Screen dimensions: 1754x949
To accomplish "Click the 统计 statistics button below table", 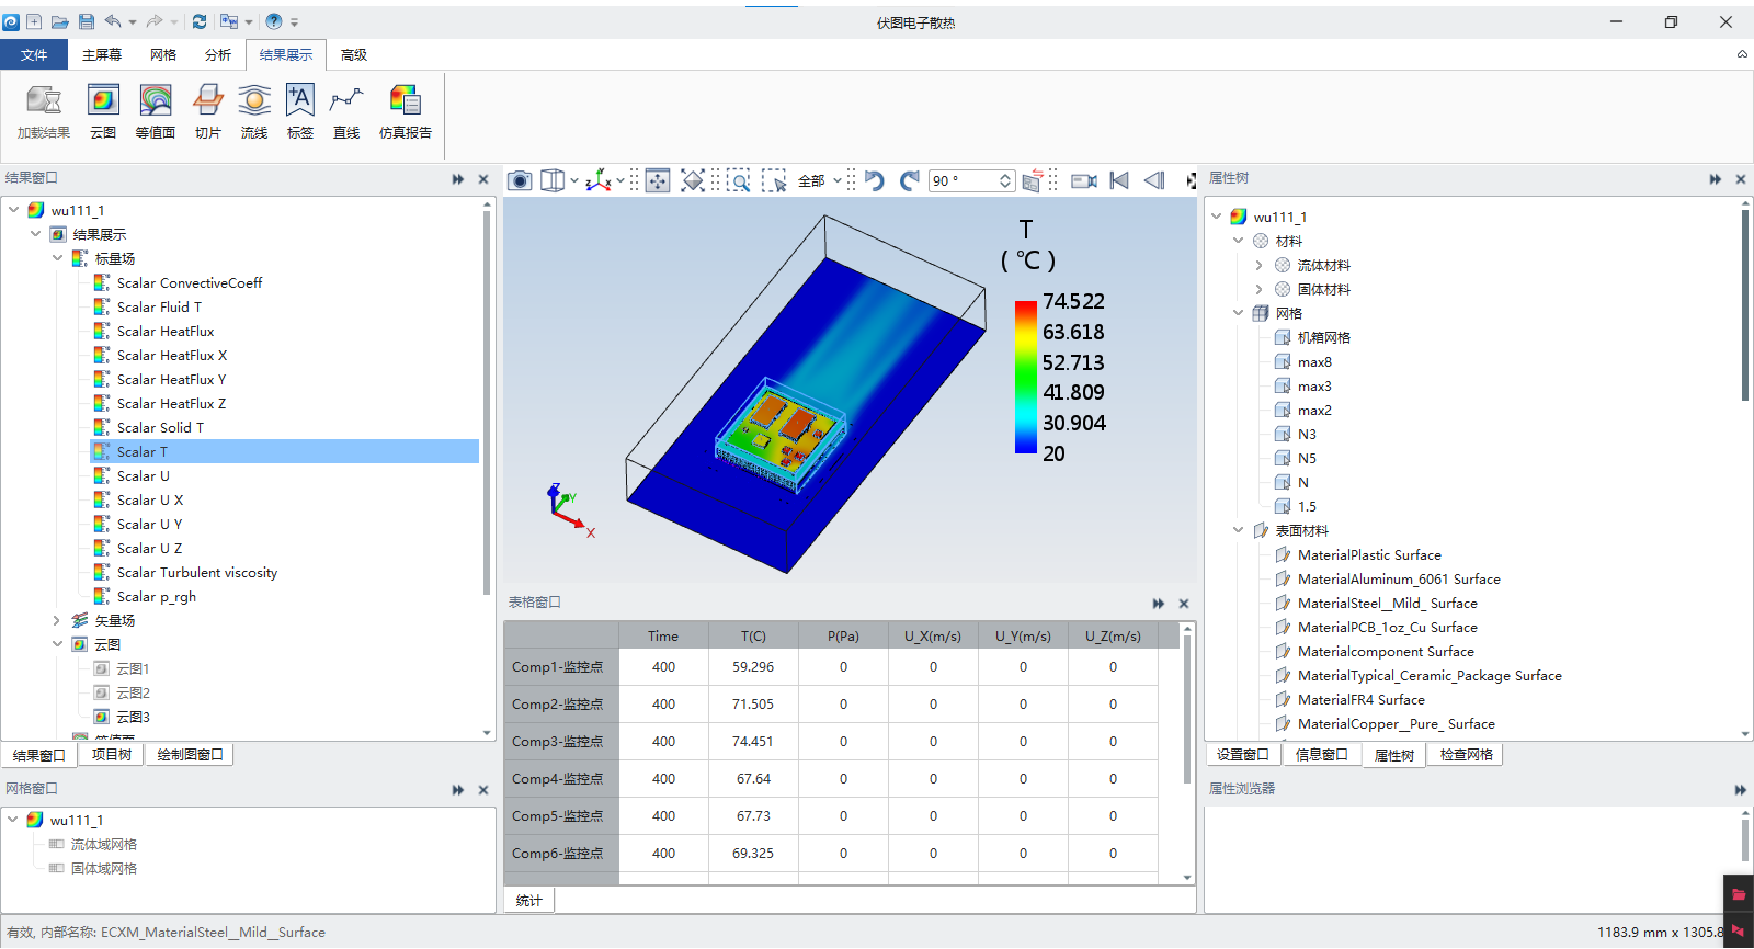I will click(529, 900).
